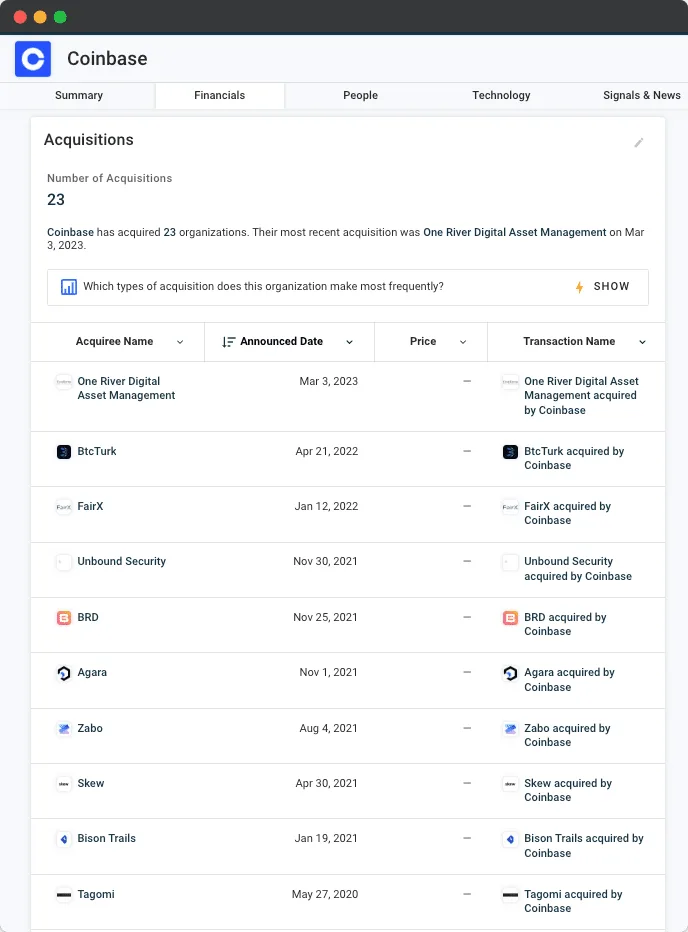This screenshot has width=688, height=932.
Task: Click the BtcTurk company logo
Action: click(63, 451)
